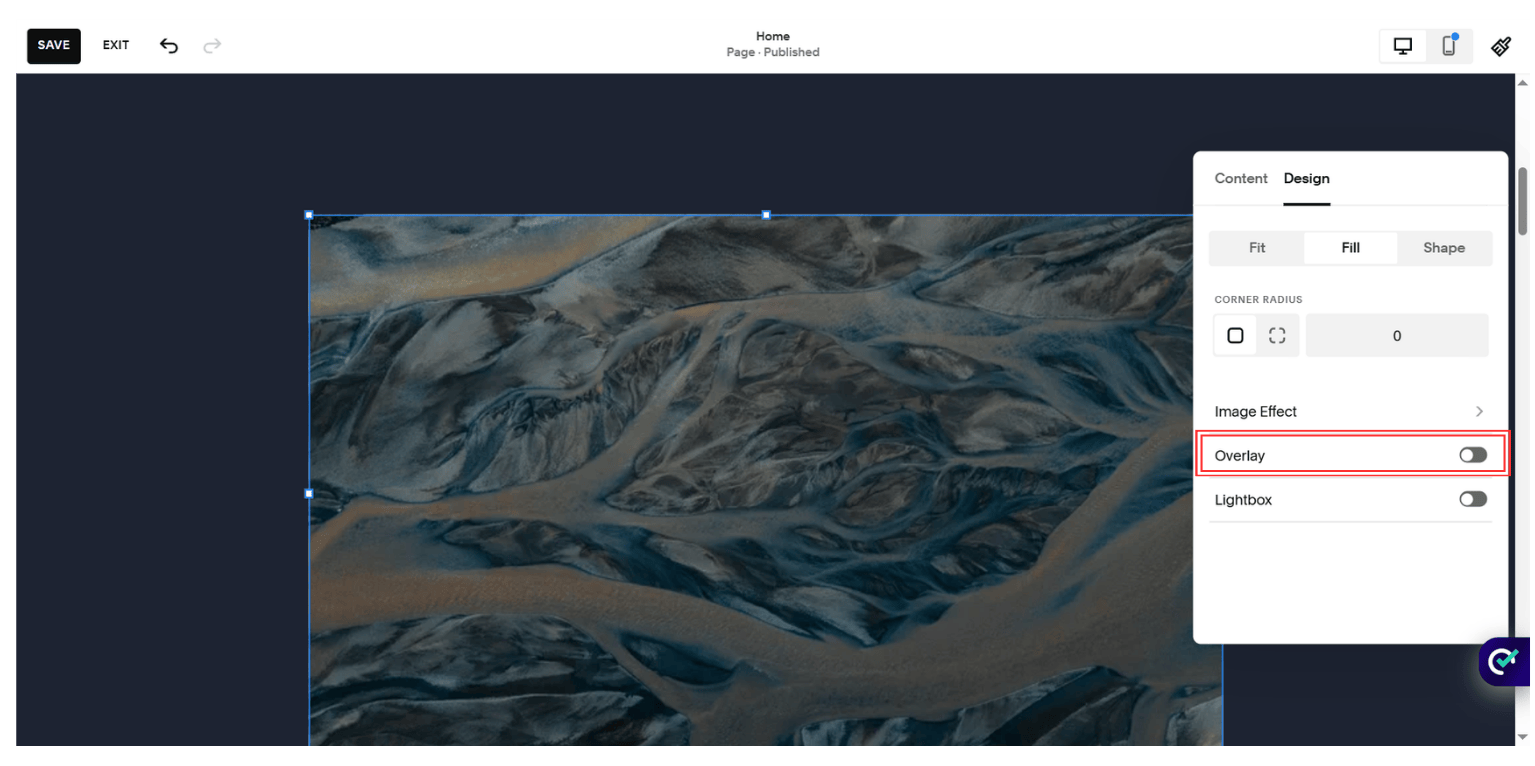Open site styles paintbrush icon
This screenshot has height=766, width=1535.
point(1501,46)
